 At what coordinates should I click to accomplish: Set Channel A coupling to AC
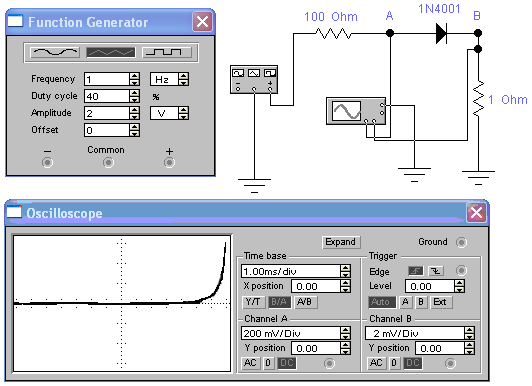click(250, 363)
